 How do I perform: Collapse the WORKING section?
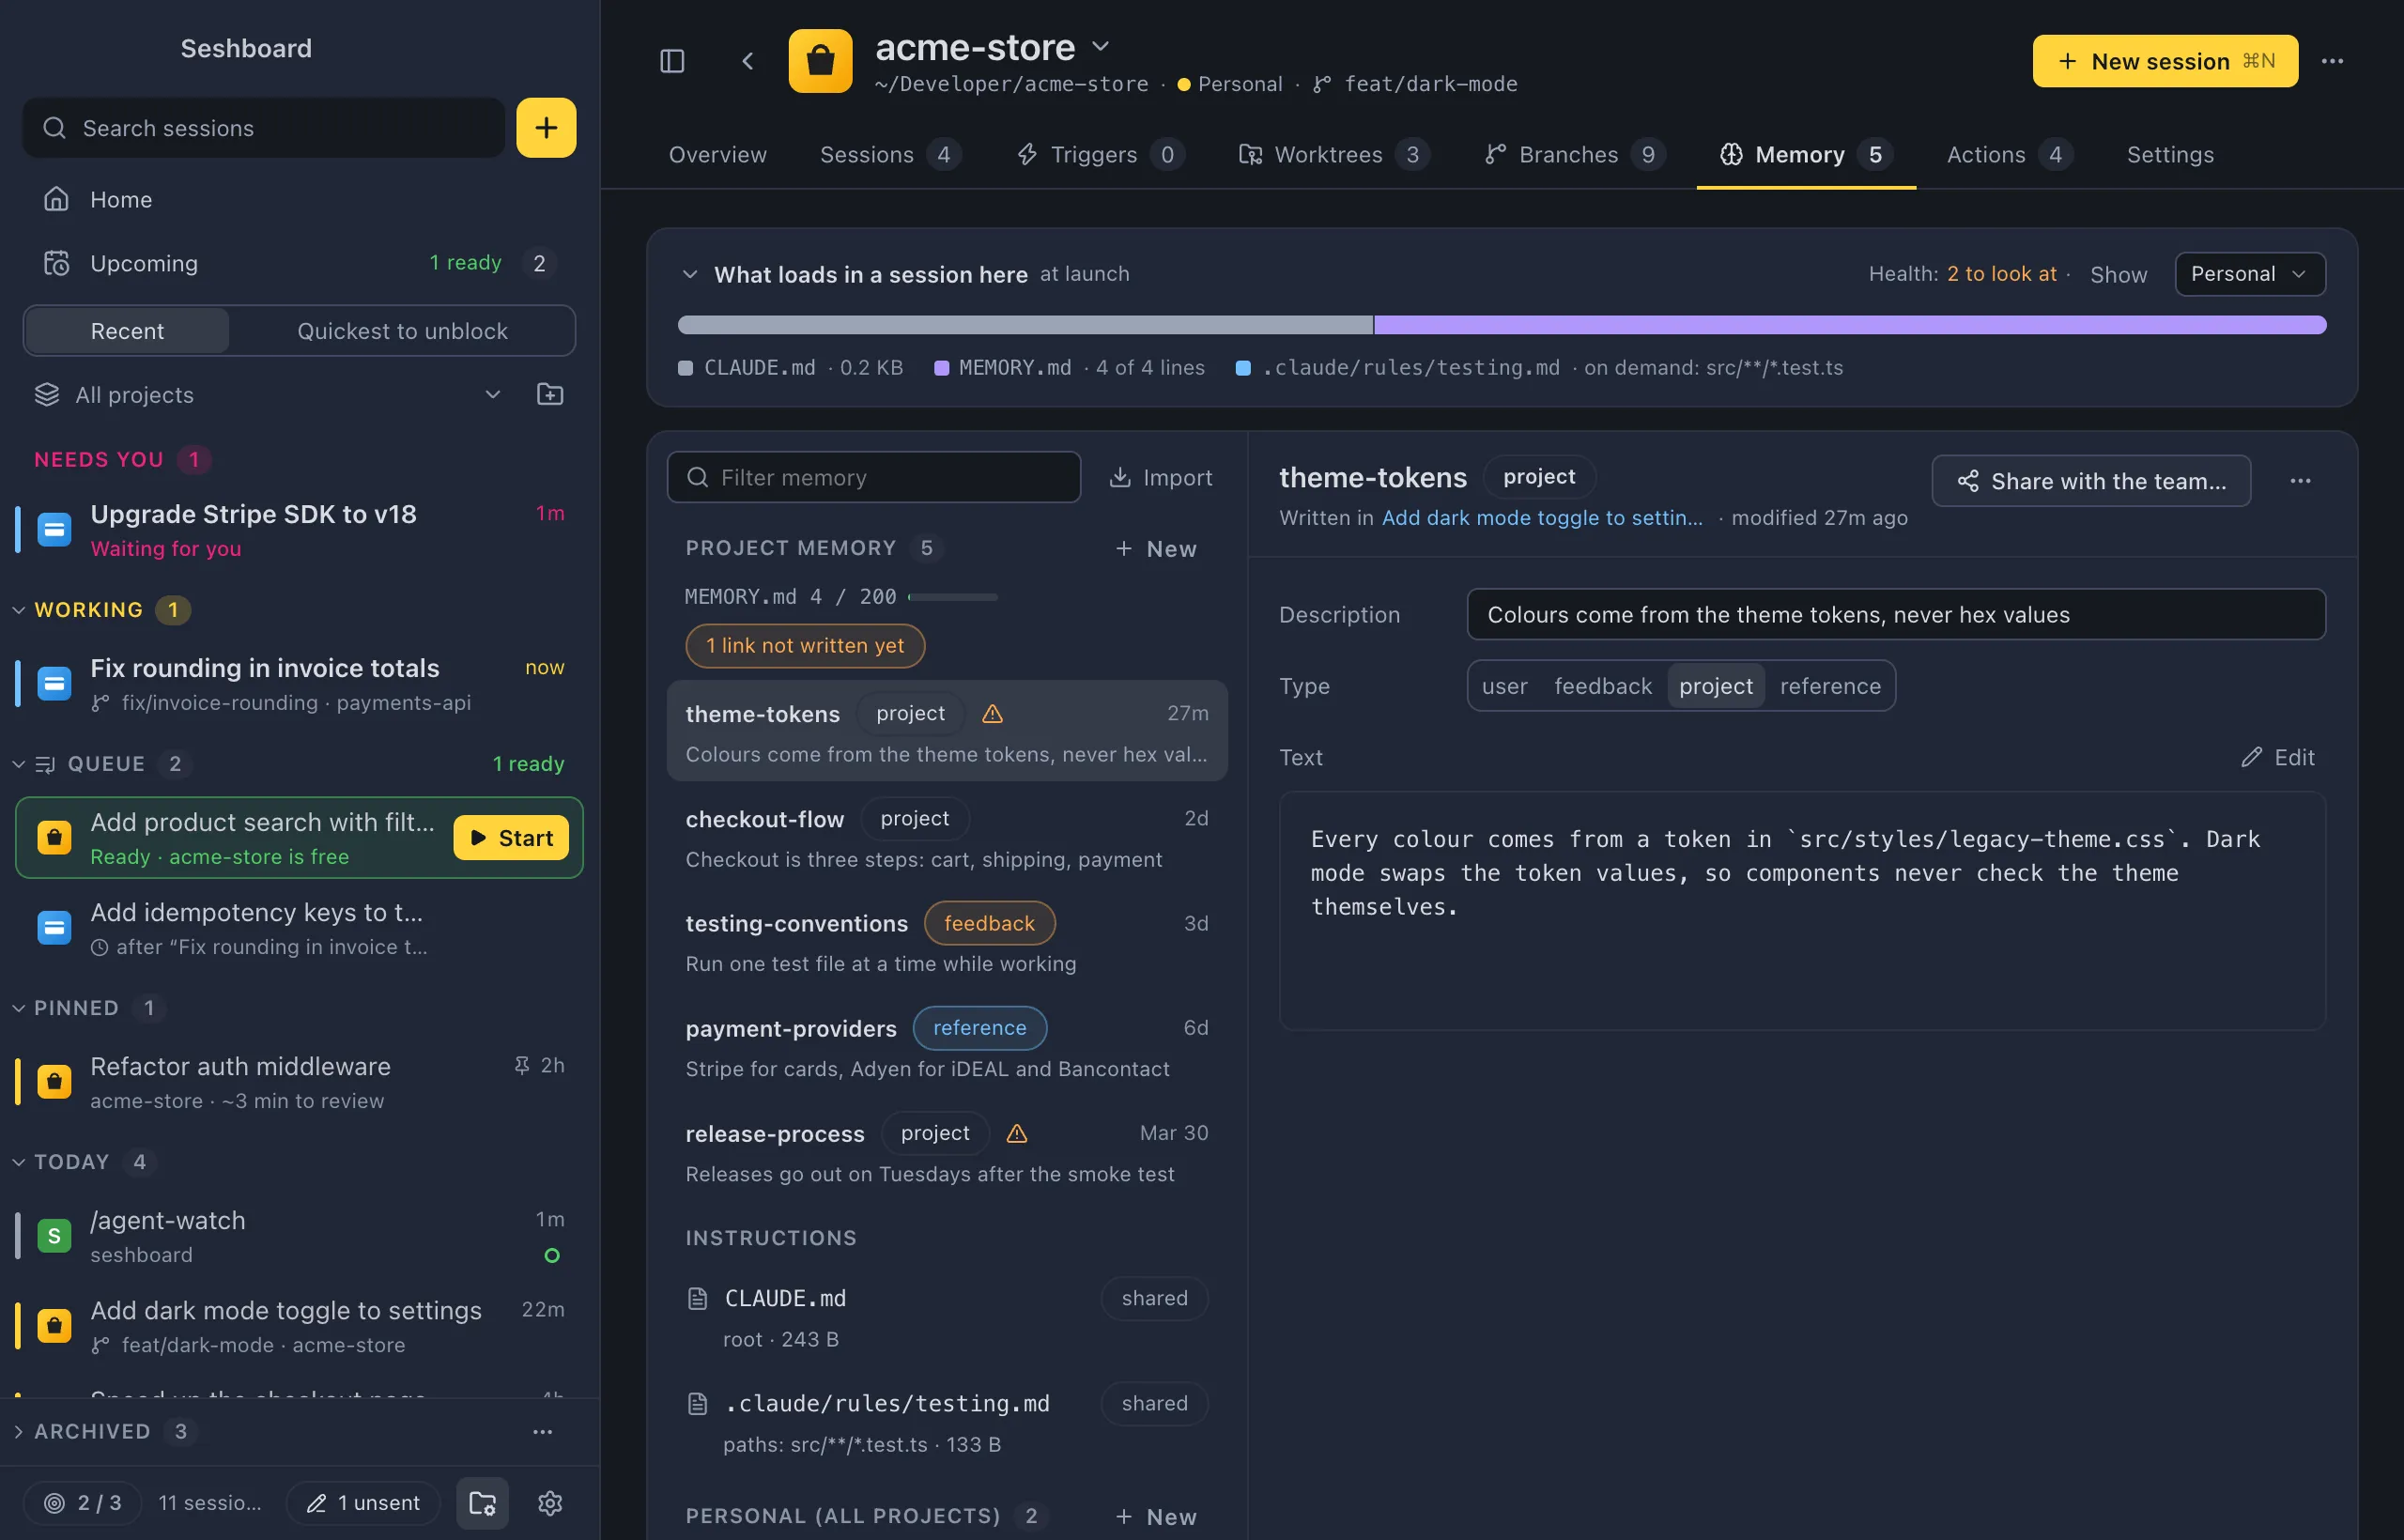coord(18,609)
